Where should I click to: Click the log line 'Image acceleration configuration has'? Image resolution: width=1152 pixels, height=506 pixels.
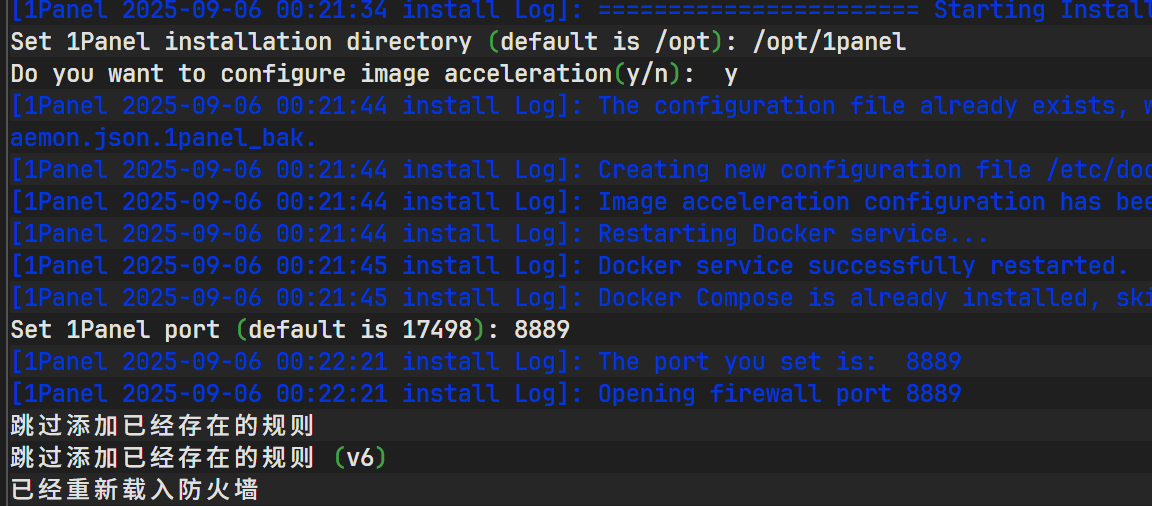click(x=581, y=202)
